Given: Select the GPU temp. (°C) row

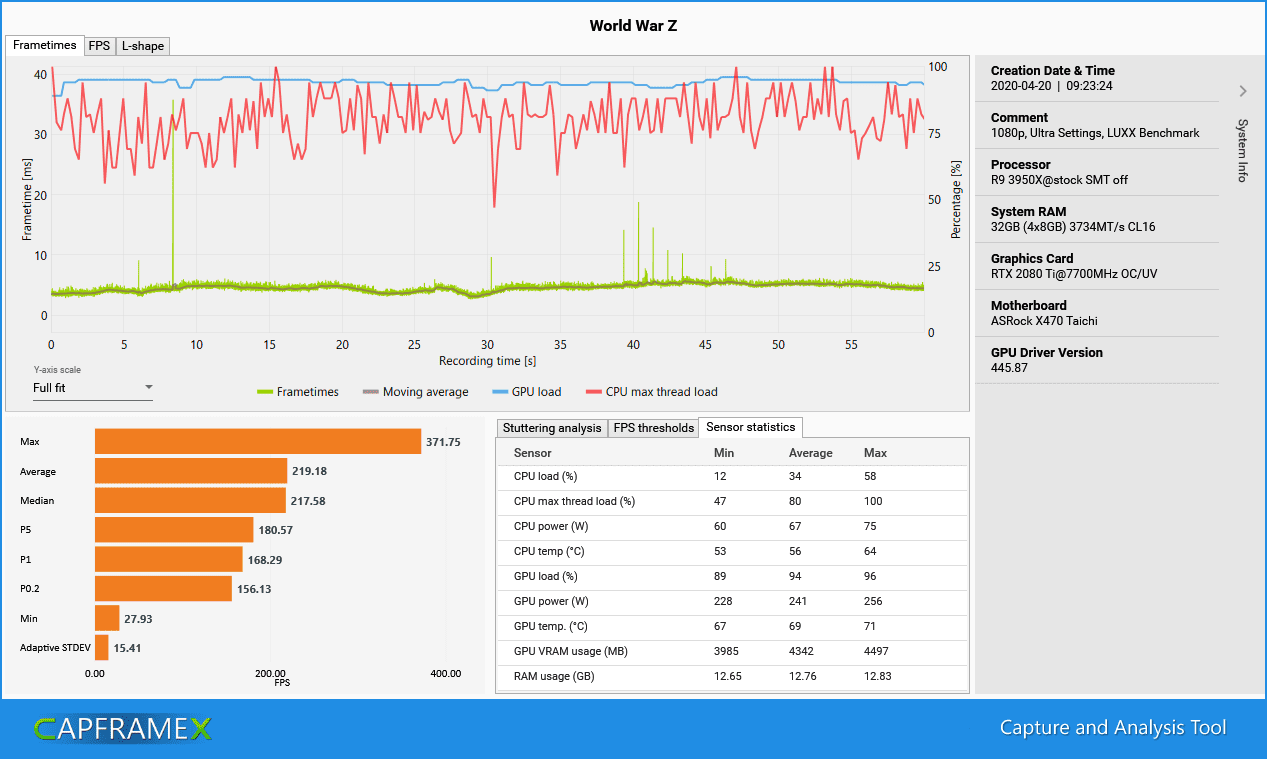Looking at the screenshot, I should (732, 627).
